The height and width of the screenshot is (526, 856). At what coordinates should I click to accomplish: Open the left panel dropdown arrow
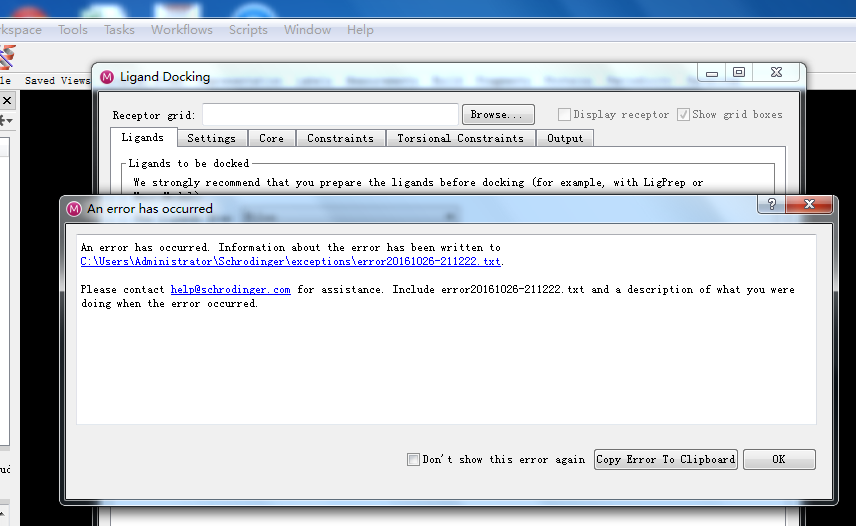coord(7,121)
